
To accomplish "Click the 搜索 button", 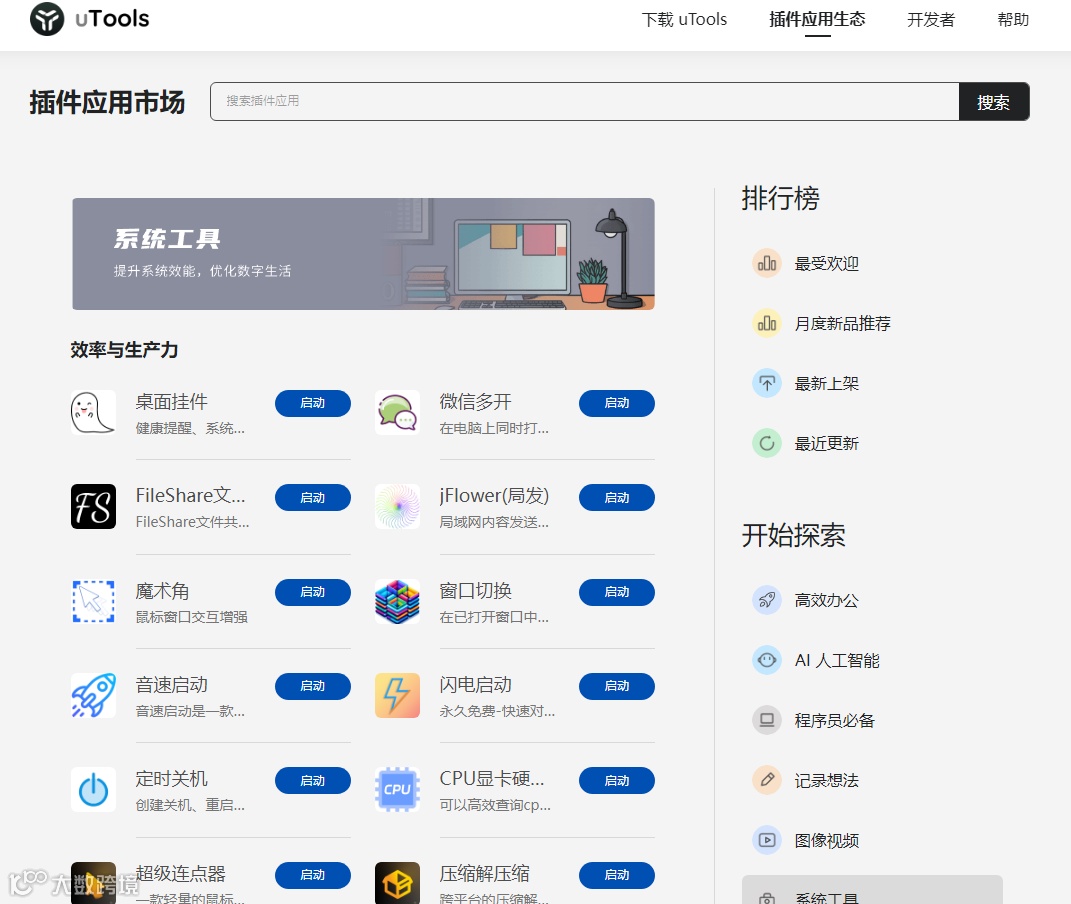I will (x=994, y=102).
